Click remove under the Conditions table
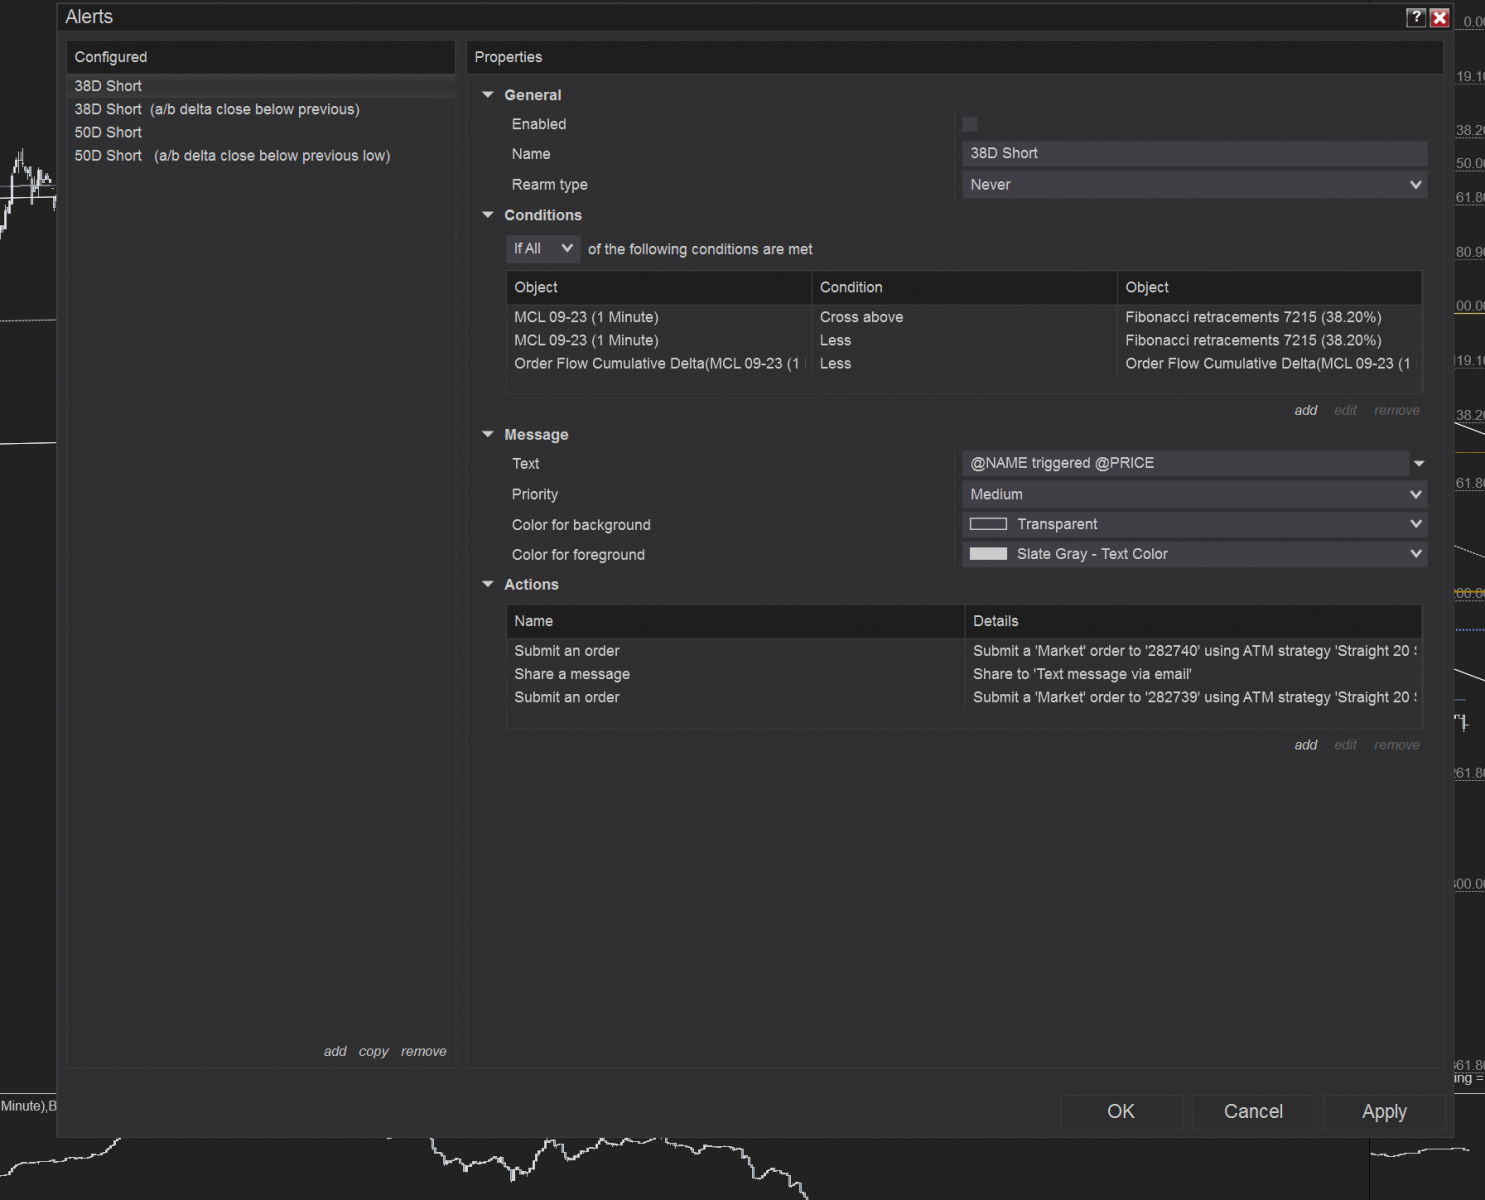1485x1200 pixels. click(1397, 410)
